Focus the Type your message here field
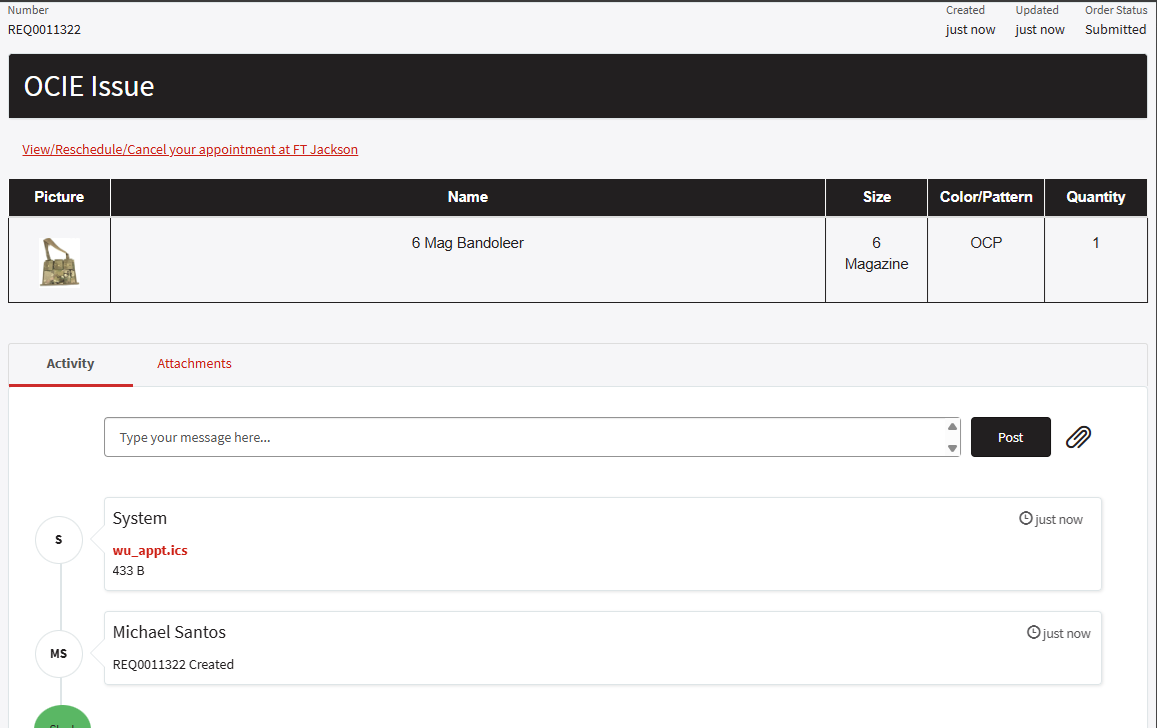Viewport: 1157px width, 728px height. coord(525,438)
